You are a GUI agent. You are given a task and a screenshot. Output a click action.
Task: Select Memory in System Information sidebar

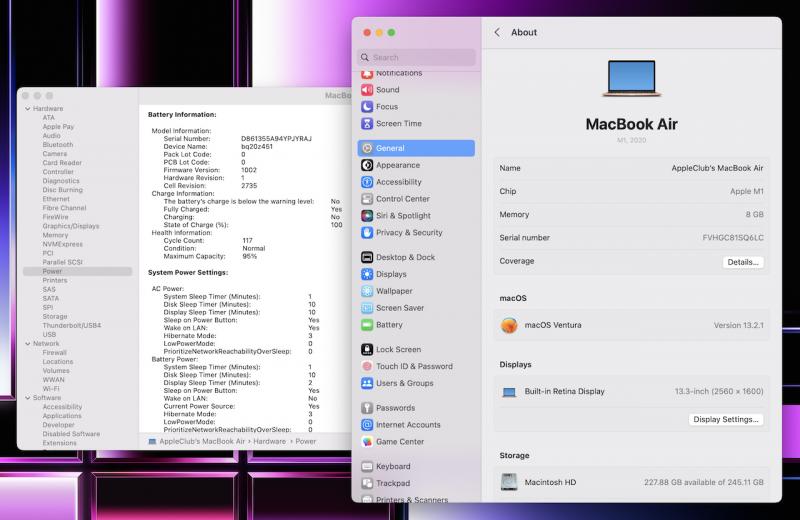coord(55,235)
